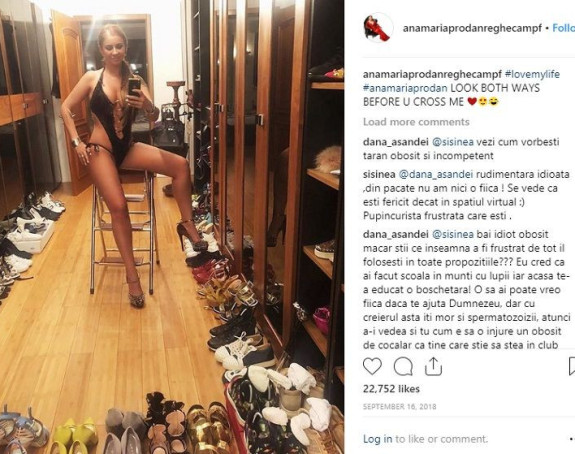
Task: Open caption author username above hashtags
Action: 432,74
